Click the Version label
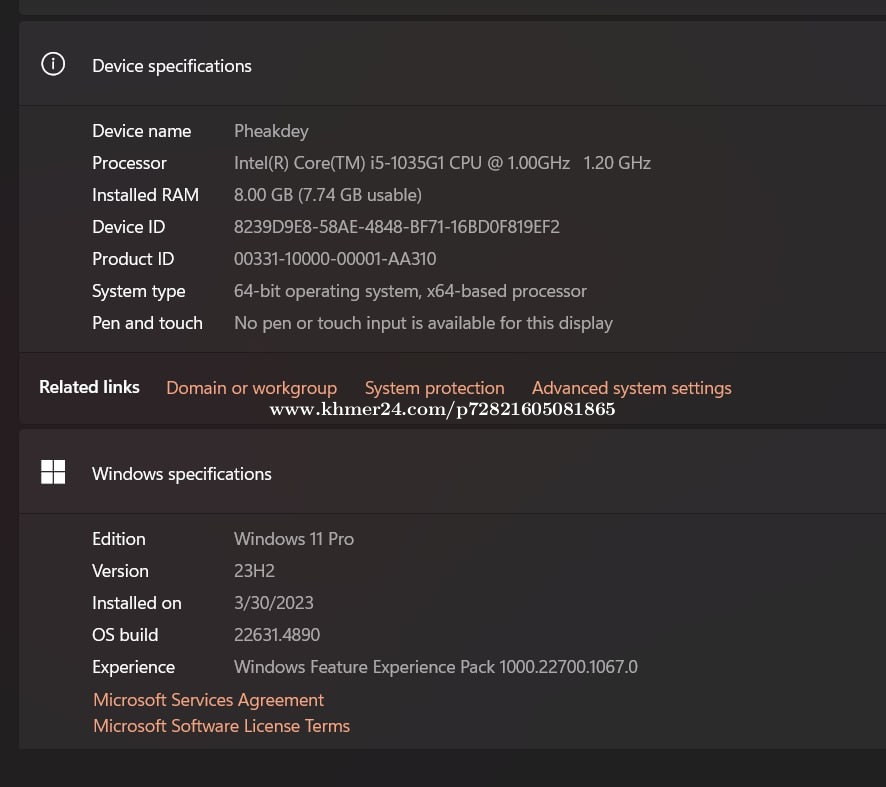This screenshot has width=886, height=787. coord(120,571)
